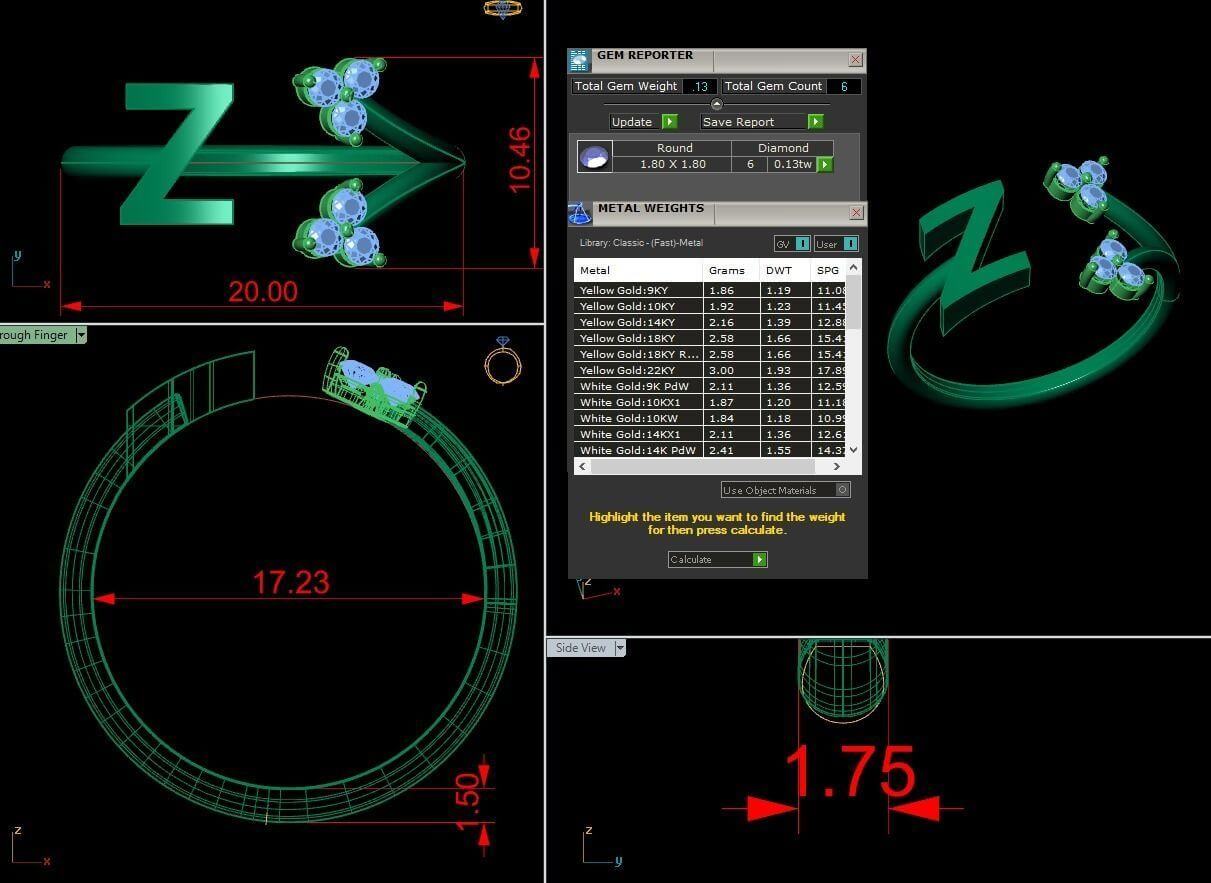Enable the Use Object Materials option
The width and height of the screenshot is (1211, 883).
pos(786,490)
